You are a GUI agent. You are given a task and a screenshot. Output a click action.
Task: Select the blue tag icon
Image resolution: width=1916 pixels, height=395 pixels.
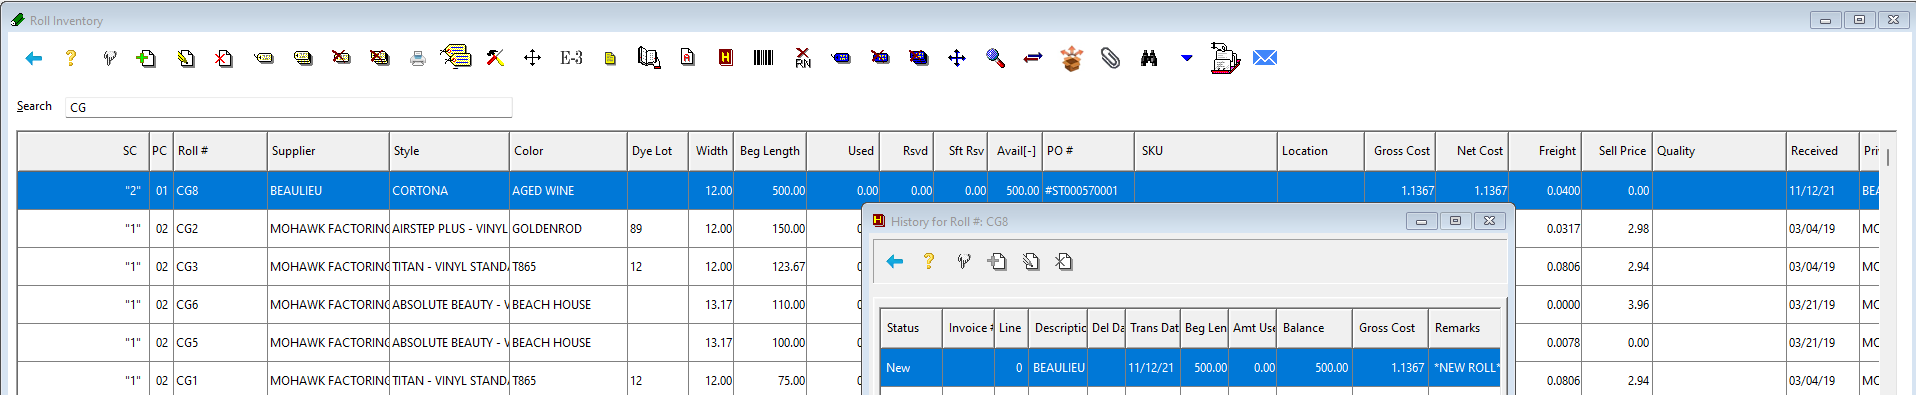click(x=842, y=59)
